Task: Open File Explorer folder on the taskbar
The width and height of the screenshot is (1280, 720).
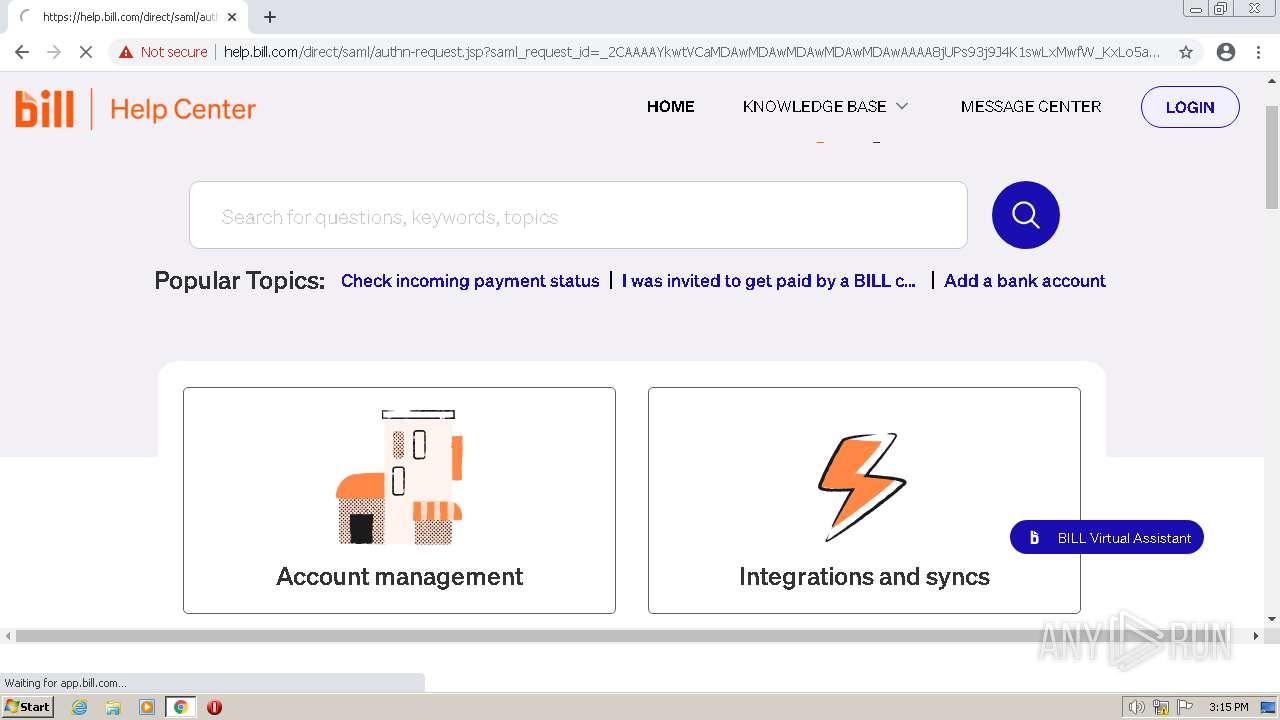Action: [113, 707]
